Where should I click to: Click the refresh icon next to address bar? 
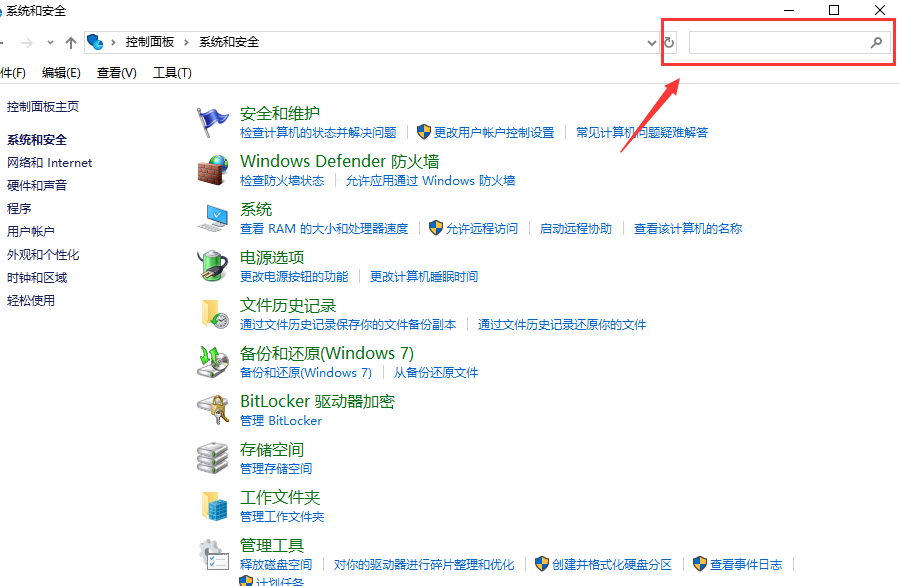669,42
